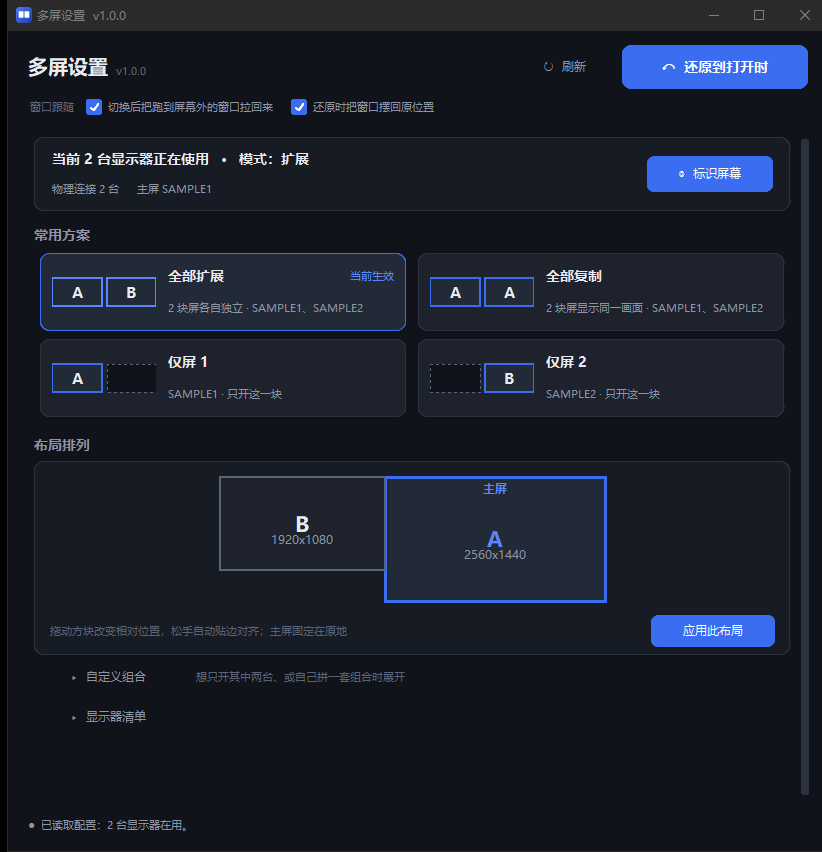
Task: Click the vertical scrollbar on the right
Action: pyautogui.click(x=805, y=467)
